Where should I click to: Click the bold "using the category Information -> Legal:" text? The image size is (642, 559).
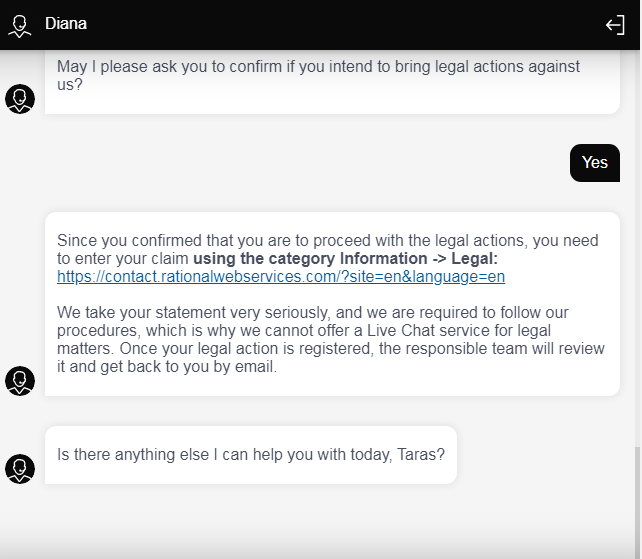(x=345, y=259)
